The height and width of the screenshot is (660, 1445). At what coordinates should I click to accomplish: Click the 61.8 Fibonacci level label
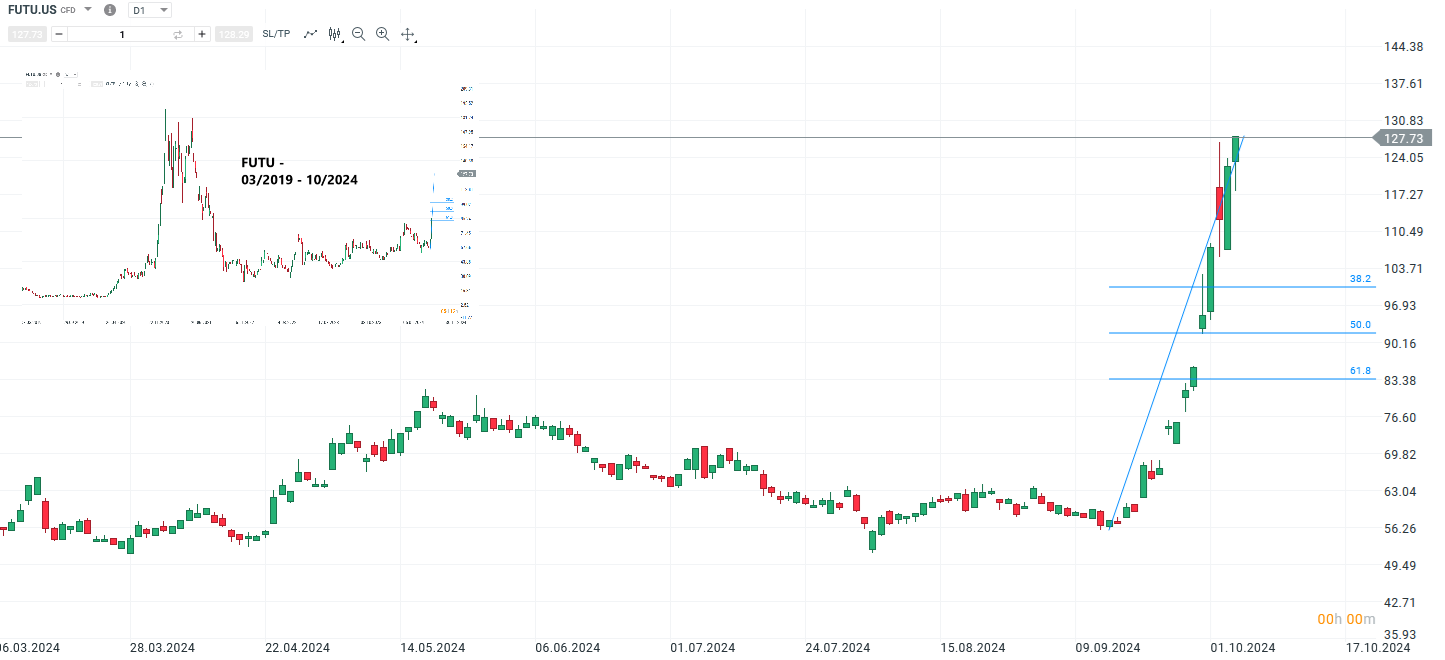tap(1360, 370)
